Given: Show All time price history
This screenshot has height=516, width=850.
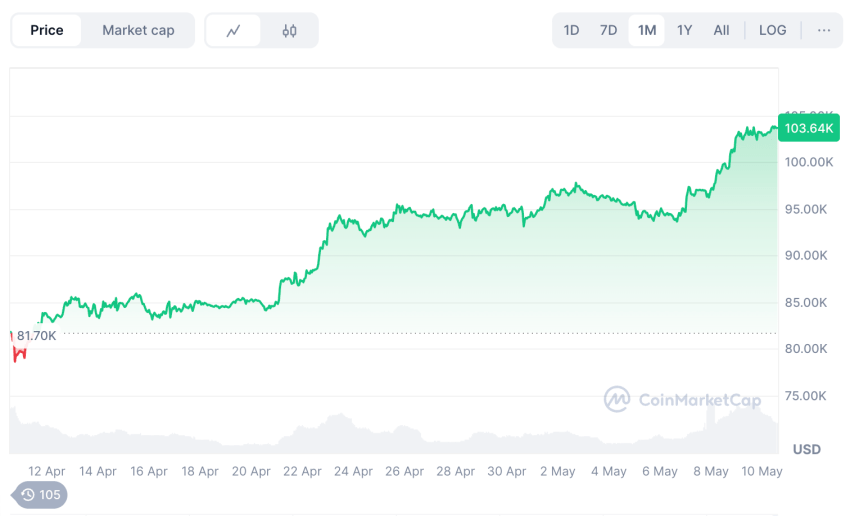Looking at the screenshot, I should (x=721, y=30).
